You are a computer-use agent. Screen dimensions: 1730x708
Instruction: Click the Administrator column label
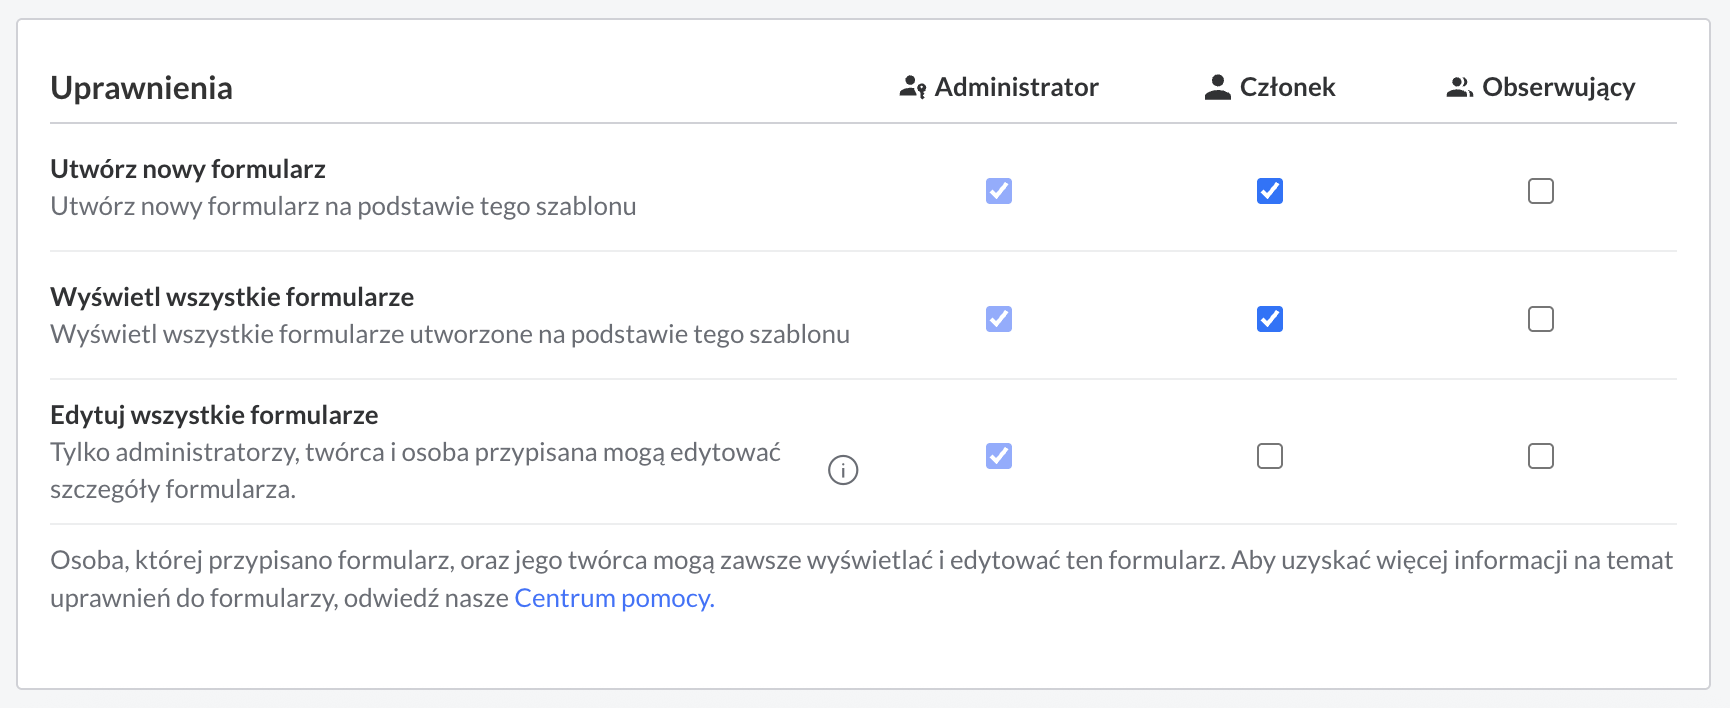pyautogui.click(x=1016, y=88)
